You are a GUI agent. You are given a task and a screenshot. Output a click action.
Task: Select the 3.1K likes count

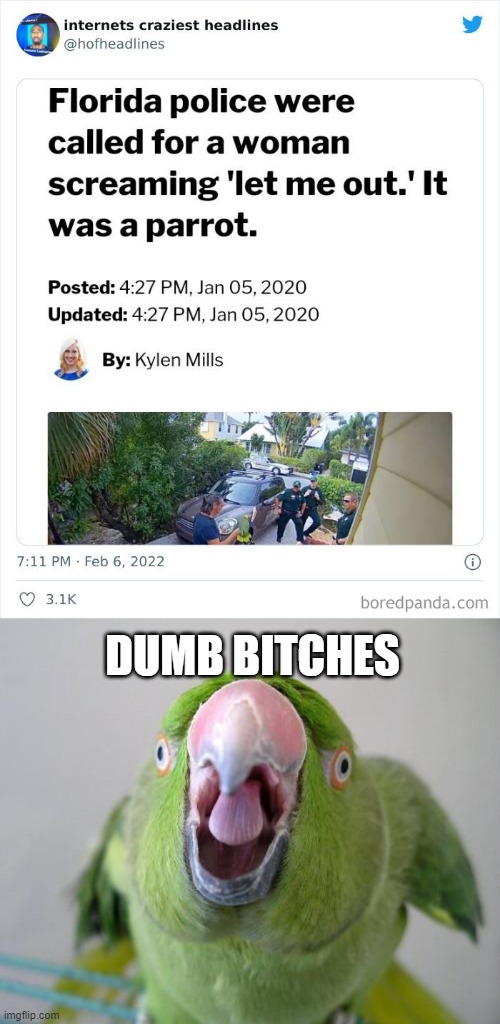61,600
